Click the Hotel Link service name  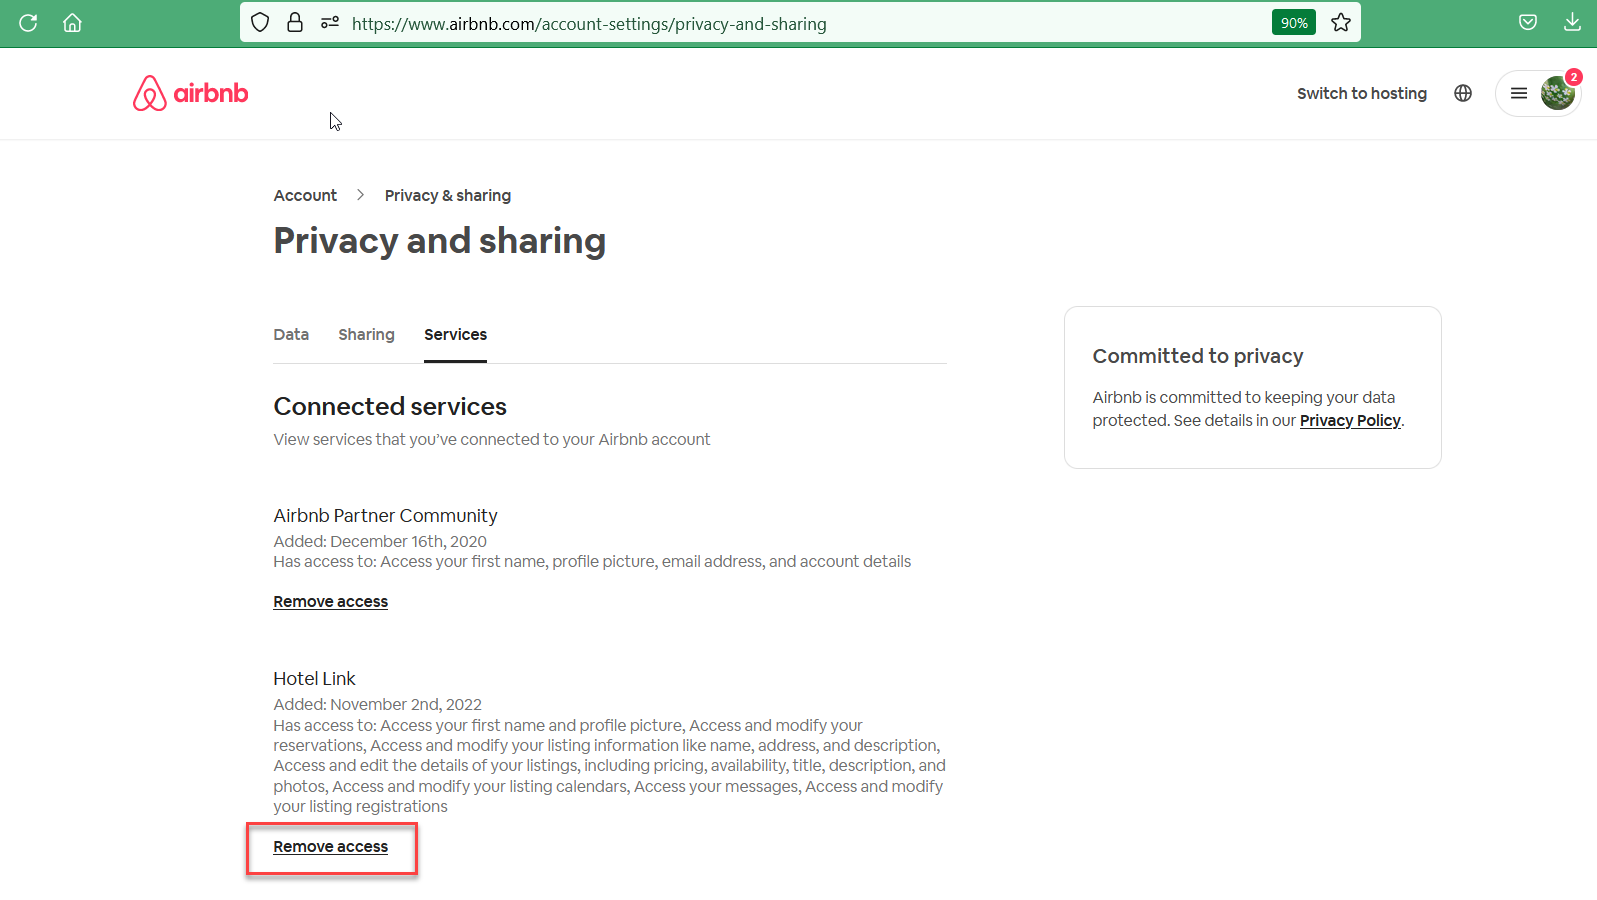[x=314, y=678]
